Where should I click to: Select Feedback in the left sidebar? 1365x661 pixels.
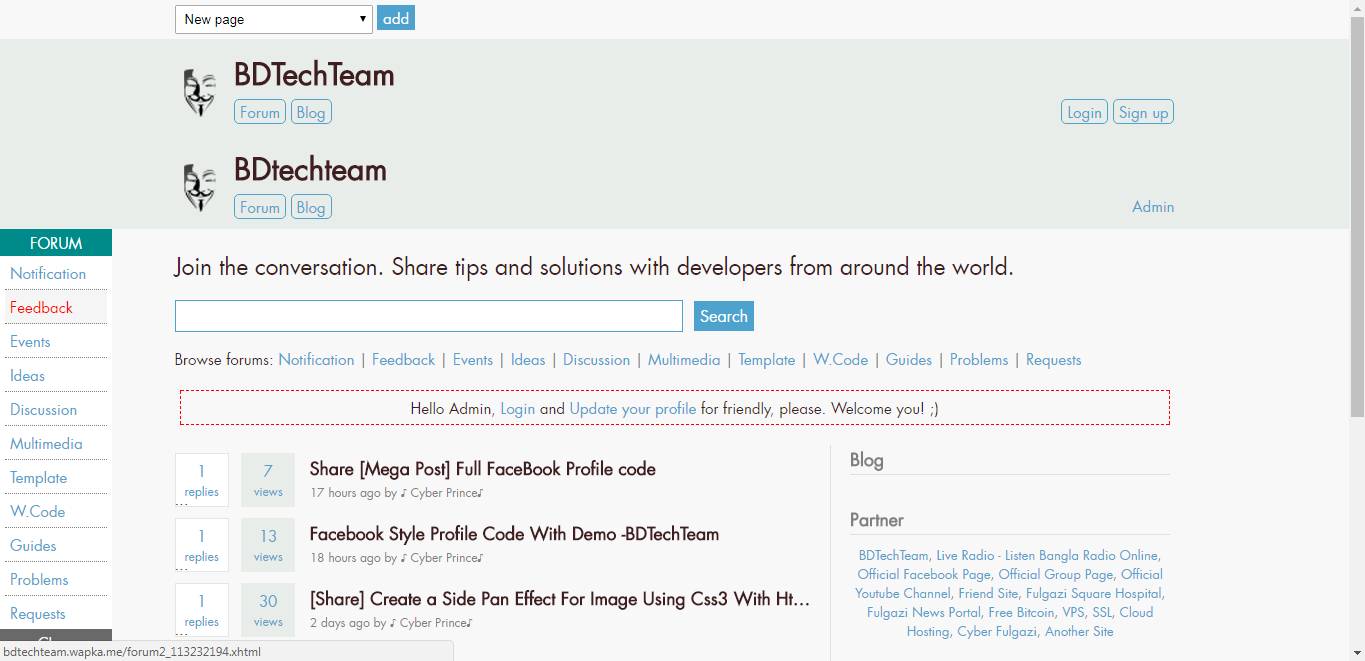click(54, 308)
